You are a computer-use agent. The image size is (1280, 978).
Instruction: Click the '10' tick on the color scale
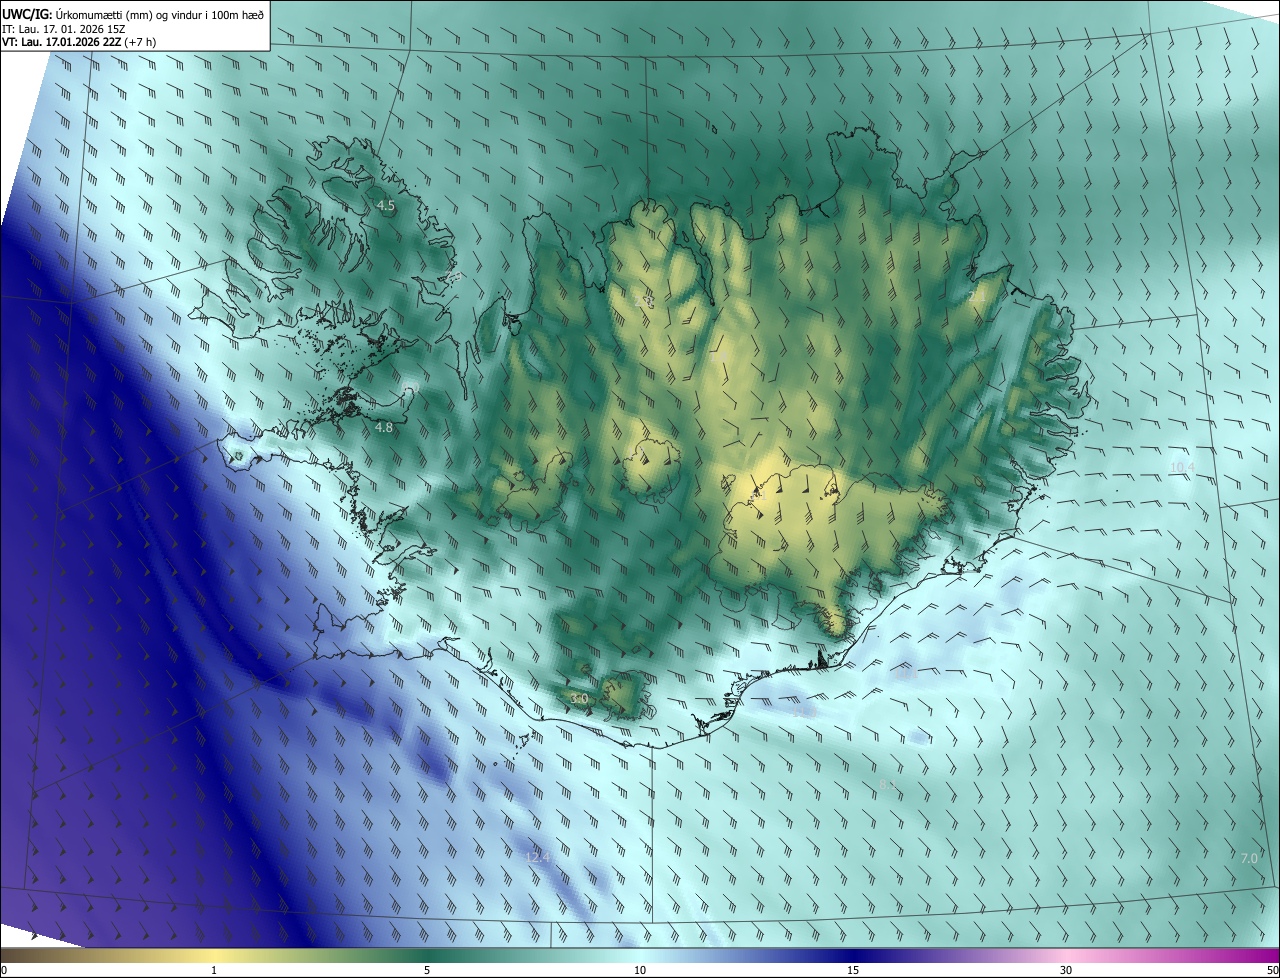coord(640,970)
